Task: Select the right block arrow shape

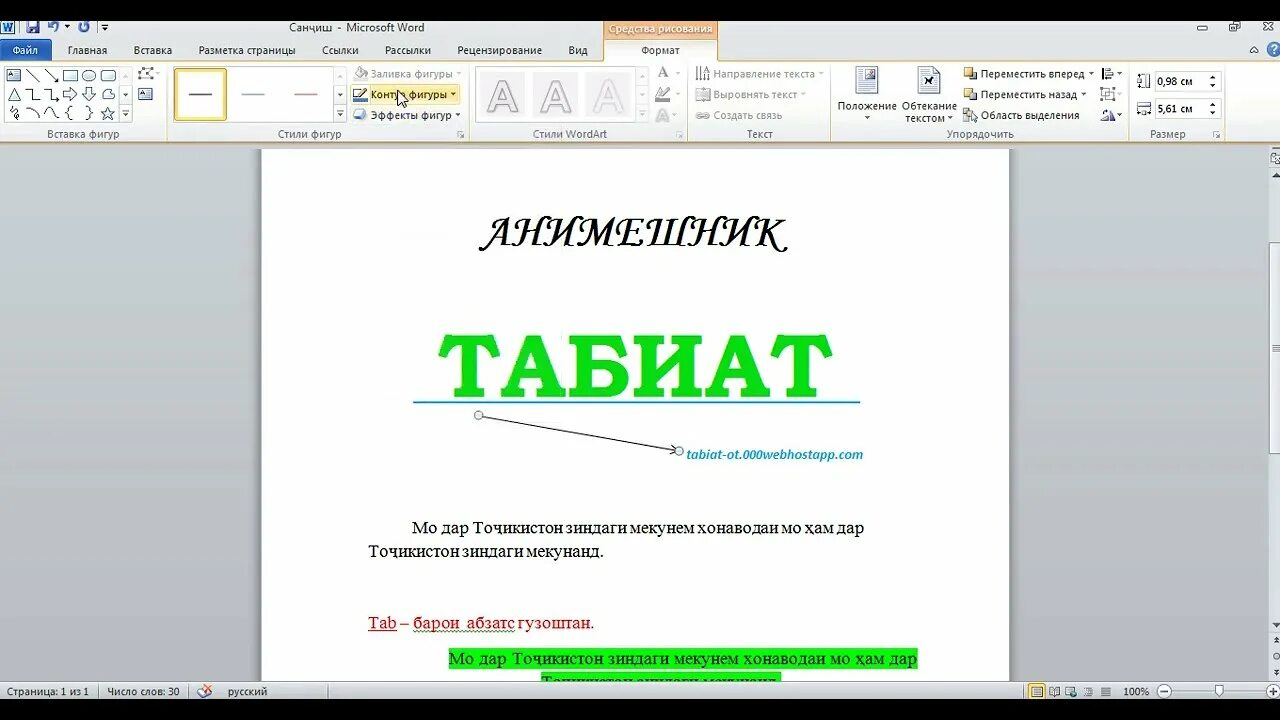Action: point(70,94)
